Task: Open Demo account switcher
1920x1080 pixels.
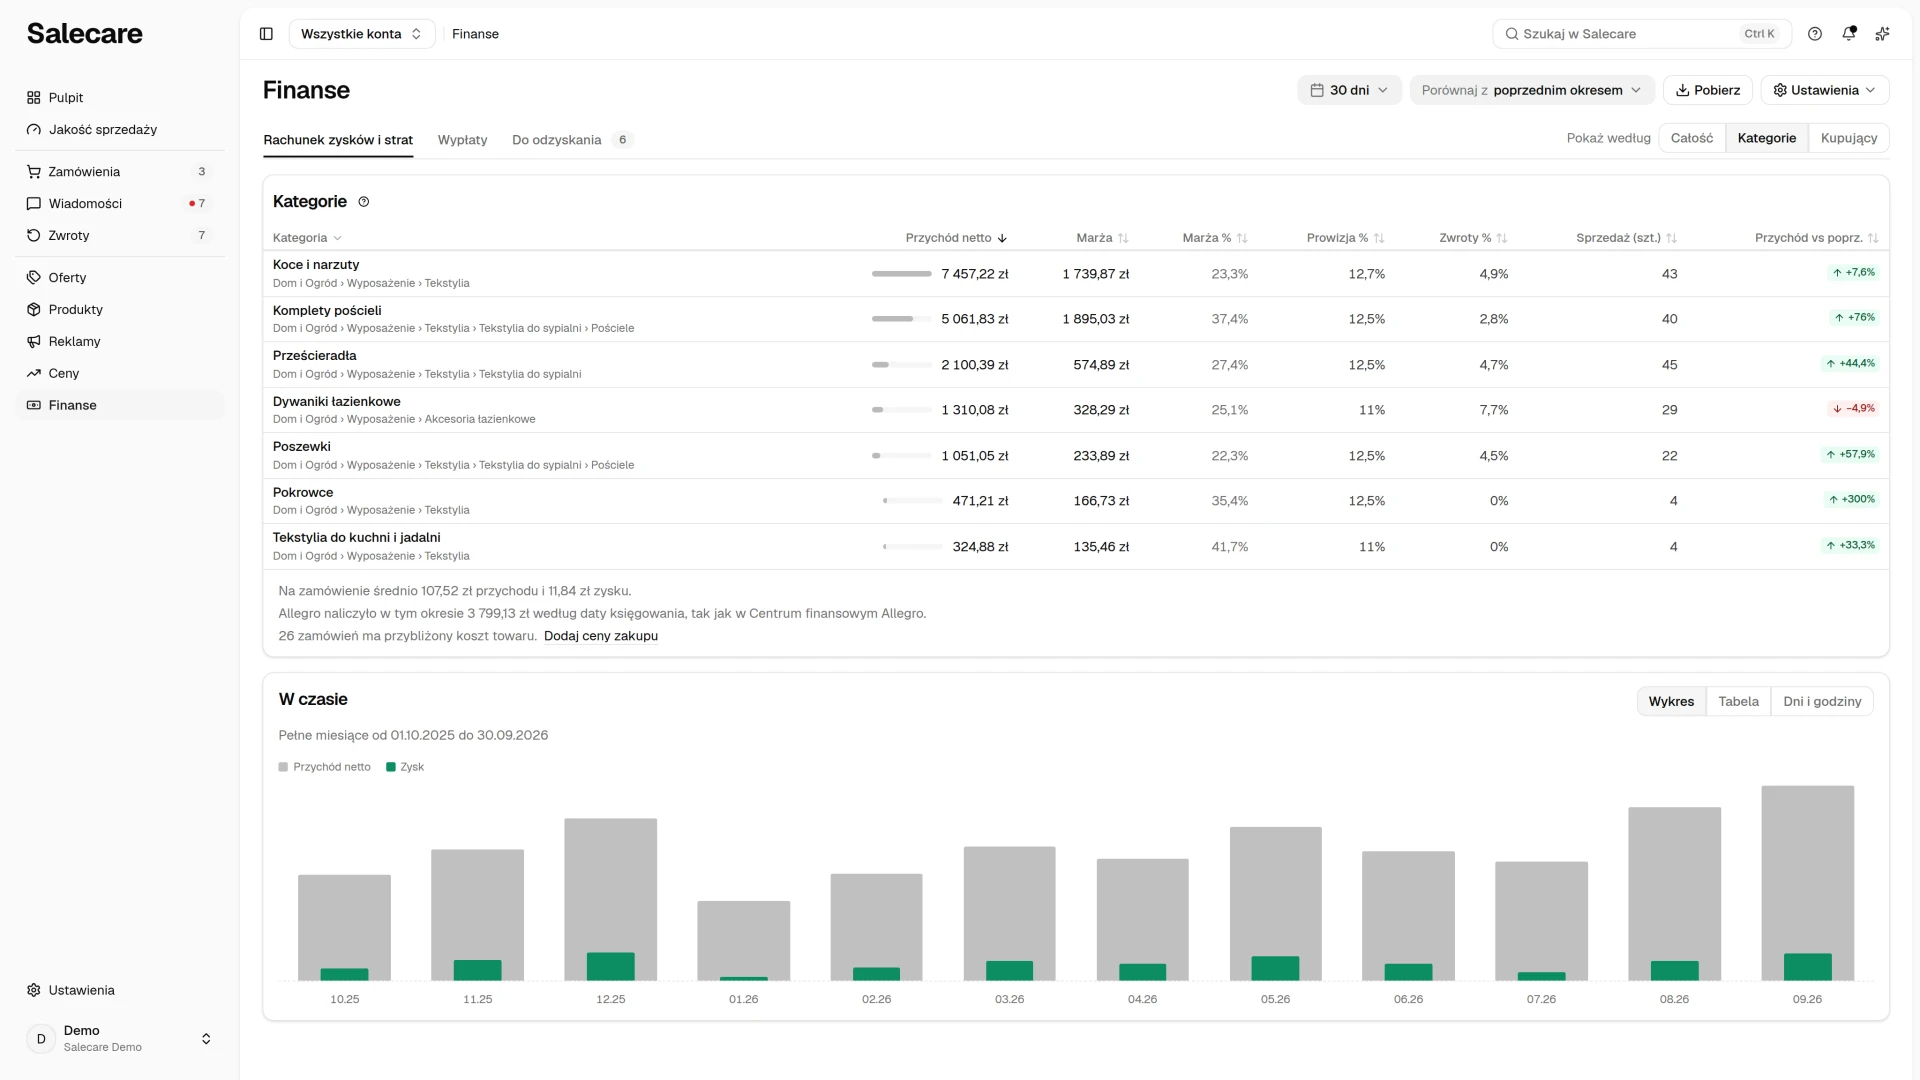Action: coord(120,1039)
